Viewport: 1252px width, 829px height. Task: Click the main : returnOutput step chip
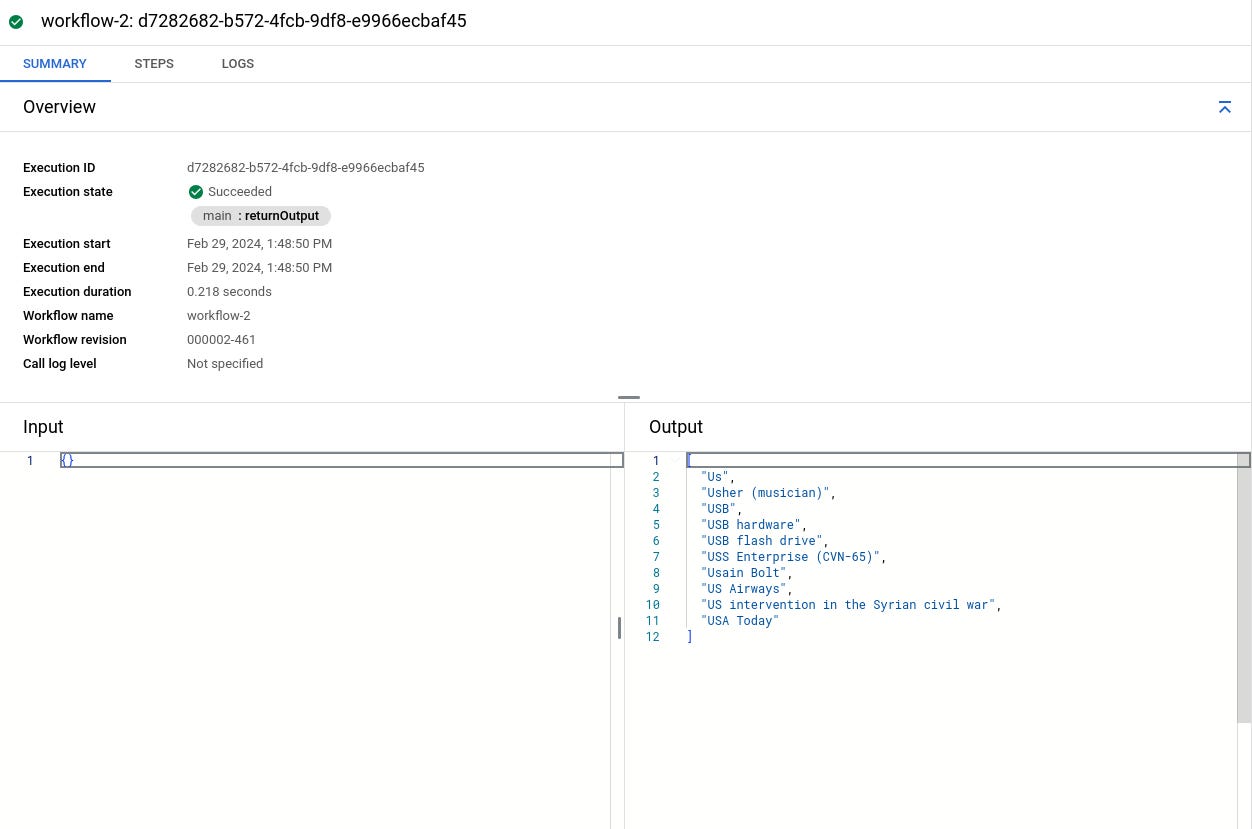coord(261,216)
